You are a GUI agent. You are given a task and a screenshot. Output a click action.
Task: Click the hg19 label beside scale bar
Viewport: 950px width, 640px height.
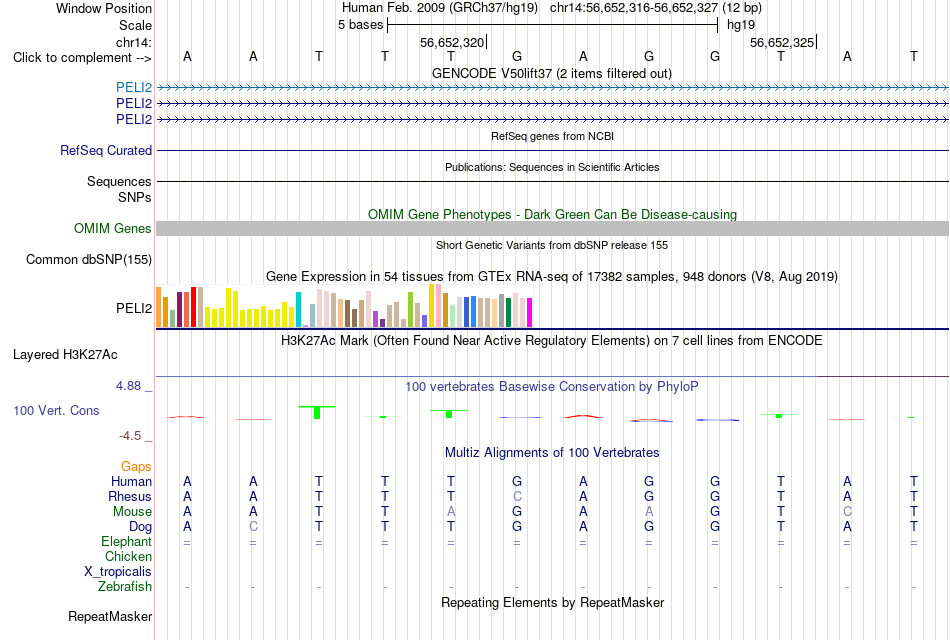click(x=741, y=25)
